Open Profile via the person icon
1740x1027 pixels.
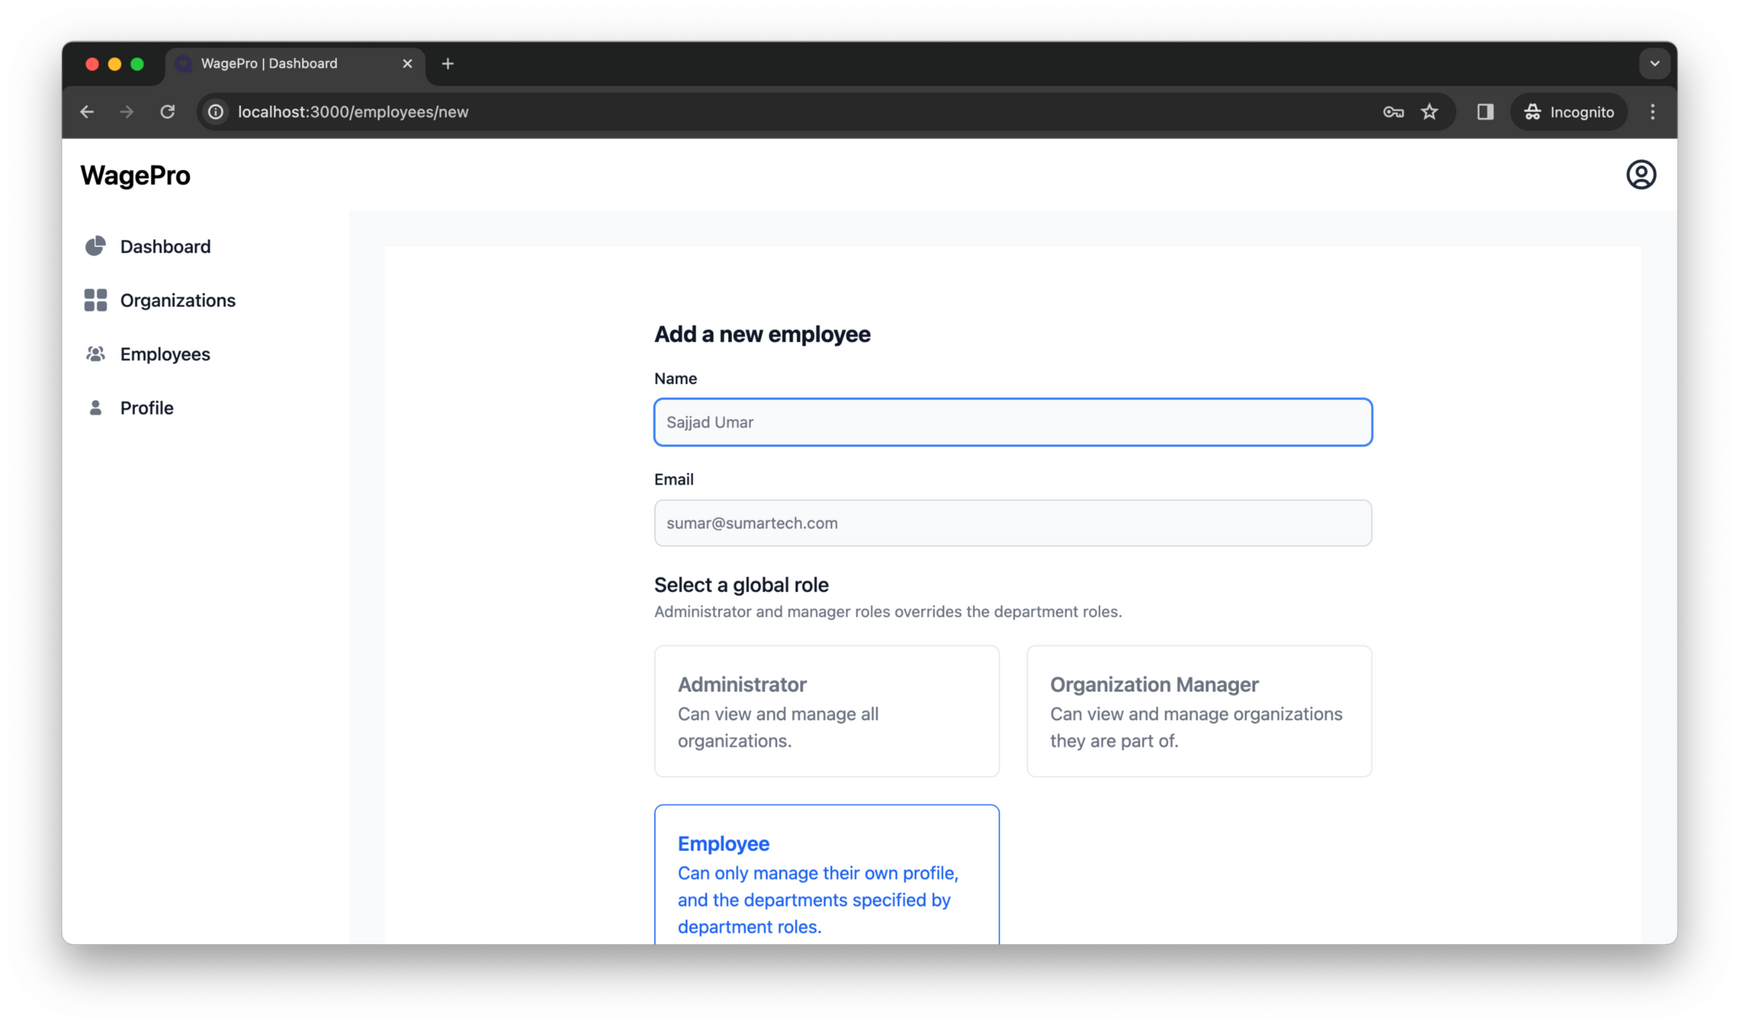click(95, 407)
